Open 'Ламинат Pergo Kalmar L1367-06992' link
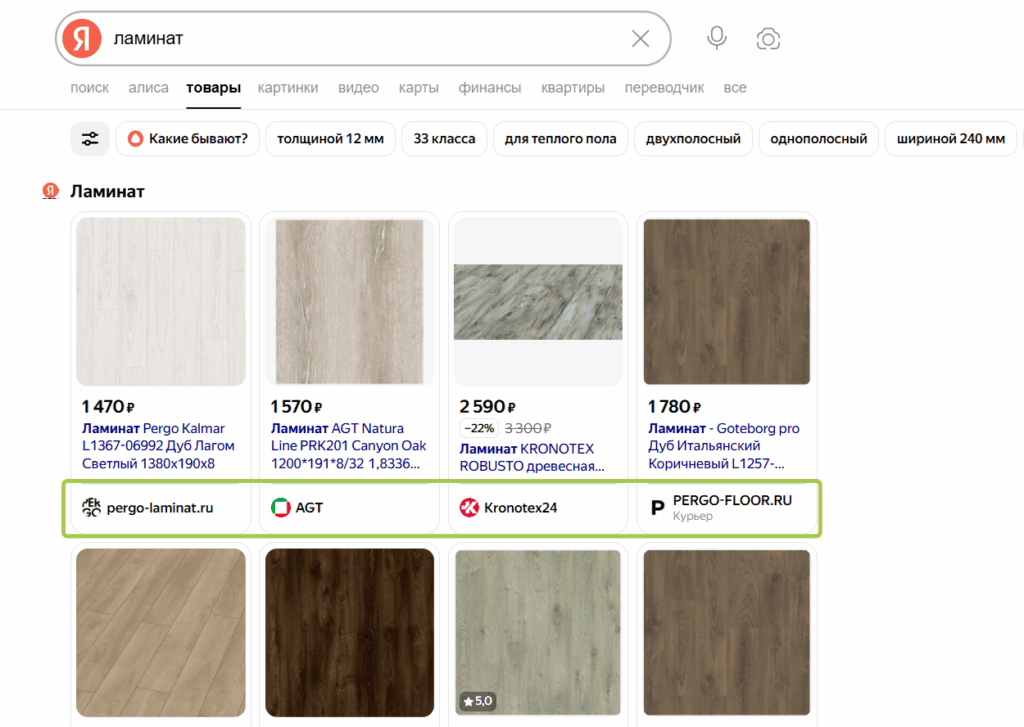The height and width of the screenshot is (727, 1024). (x=158, y=445)
